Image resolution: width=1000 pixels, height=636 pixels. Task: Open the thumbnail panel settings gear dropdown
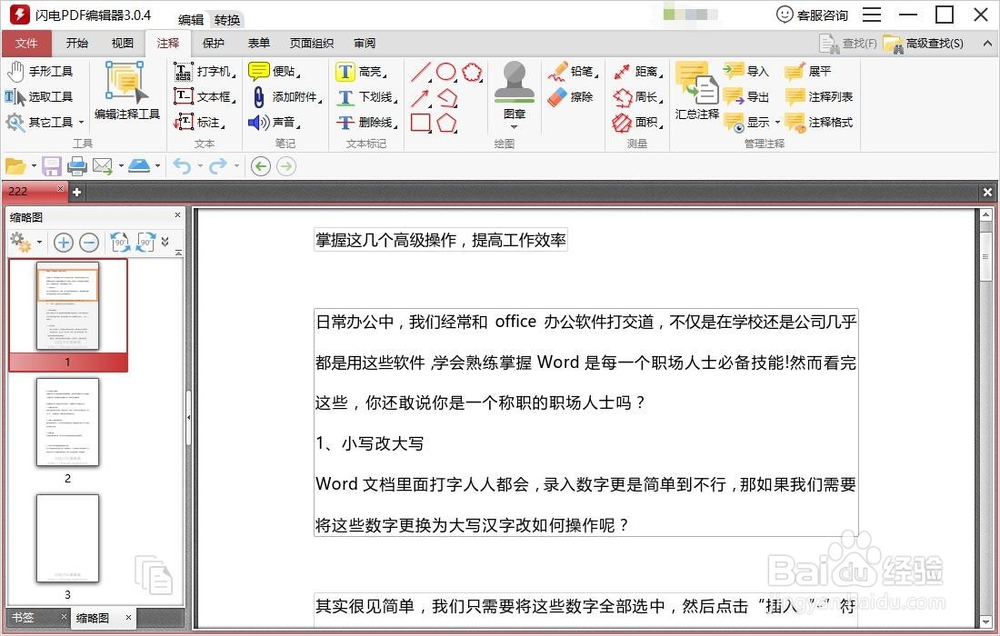25,242
